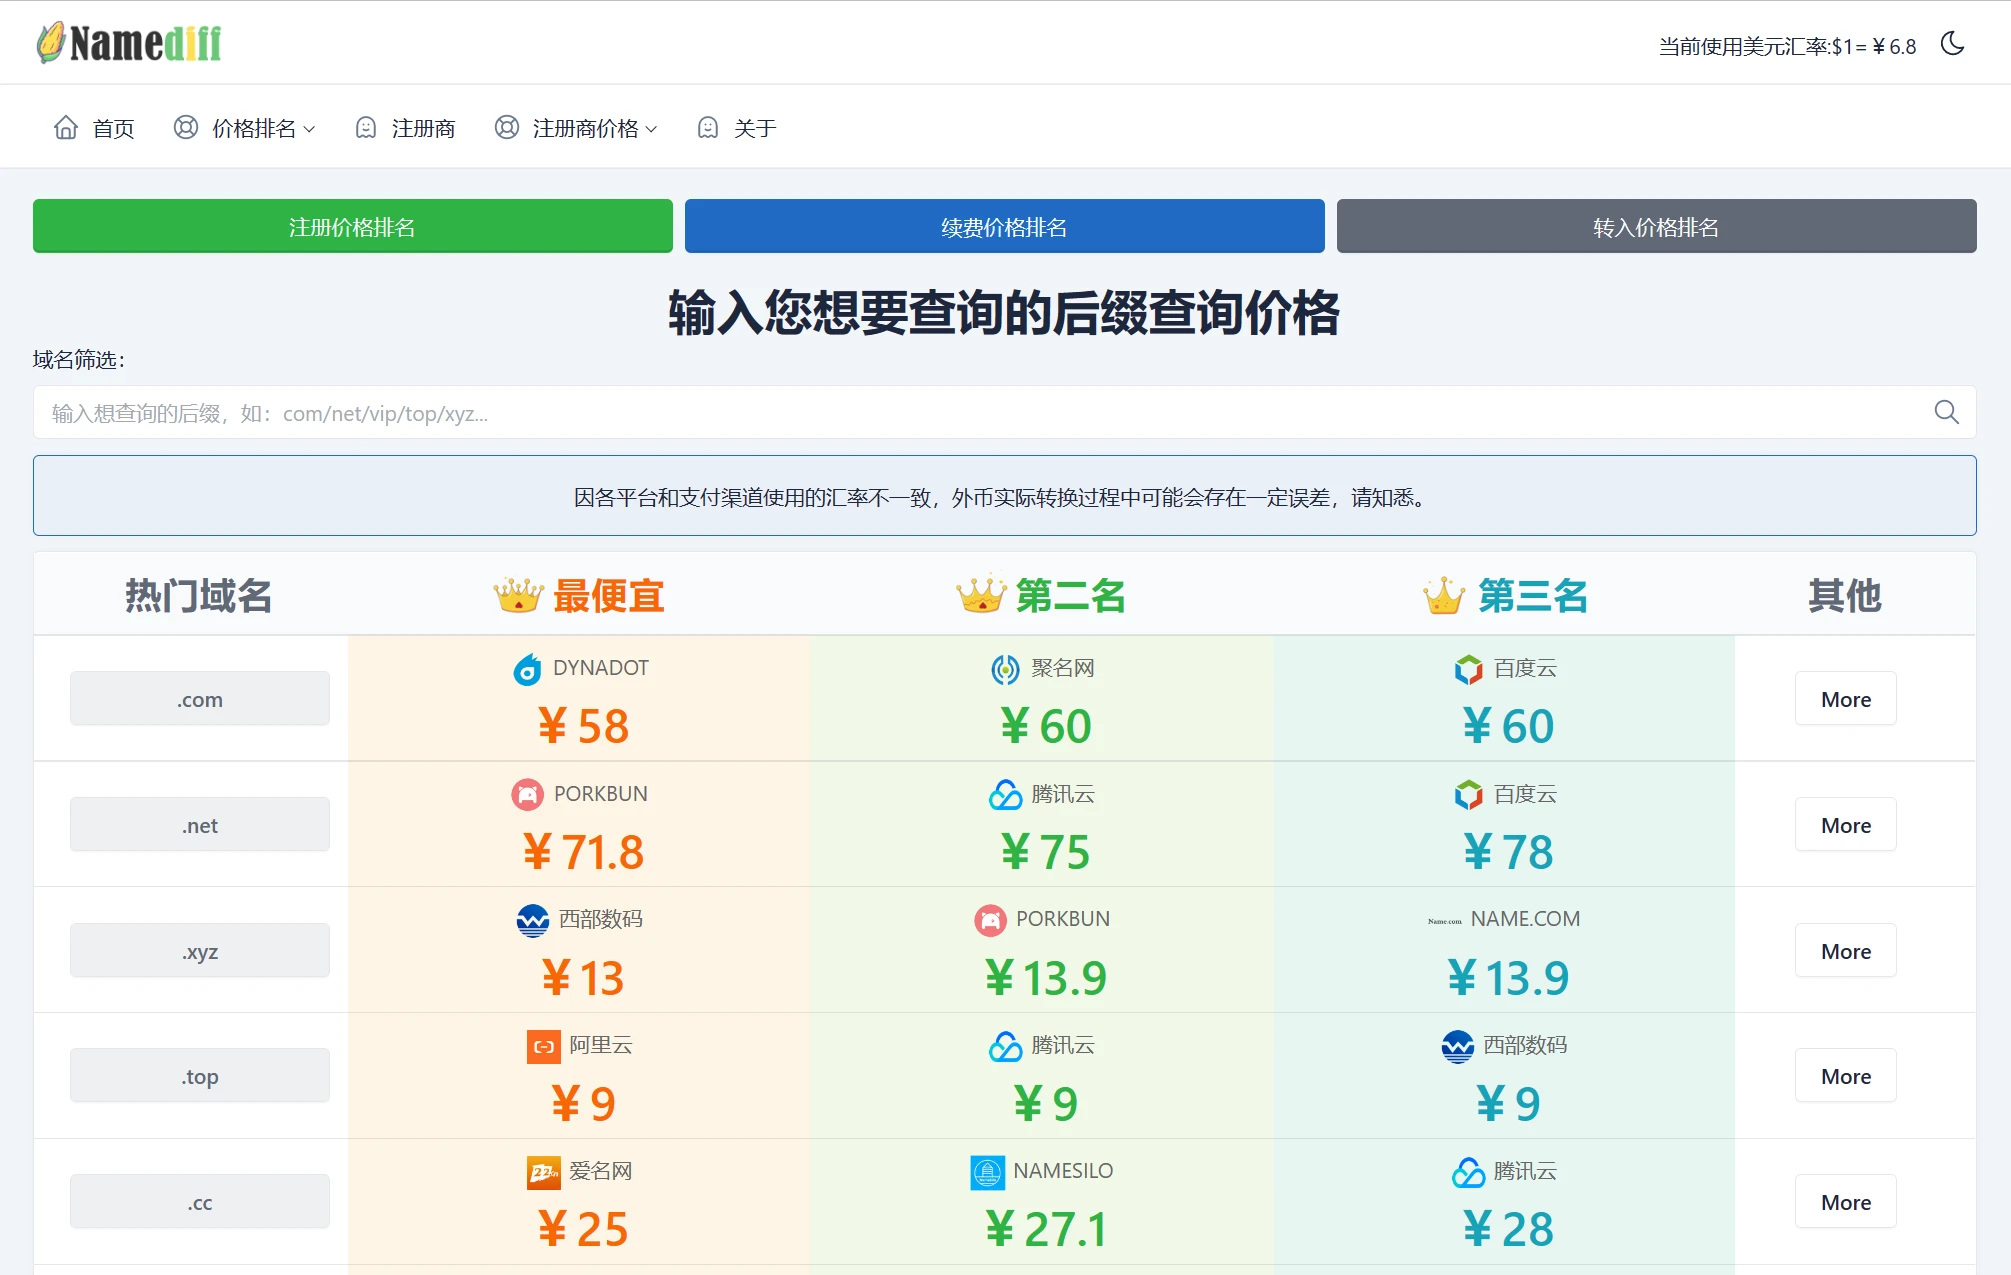The width and height of the screenshot is (2011, 1275).
Task: Select the .cc domain button
Action: click(200, 1202)
